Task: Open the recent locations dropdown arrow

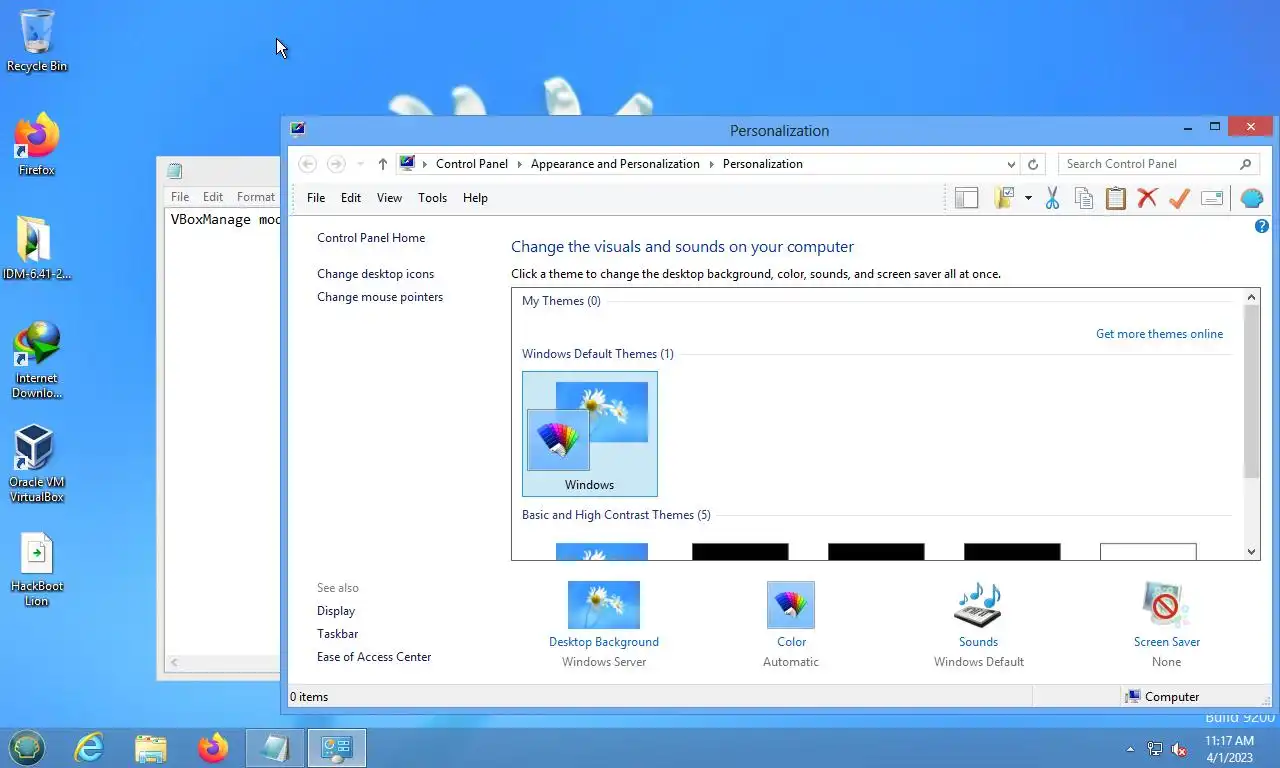Action: [360, 164]
